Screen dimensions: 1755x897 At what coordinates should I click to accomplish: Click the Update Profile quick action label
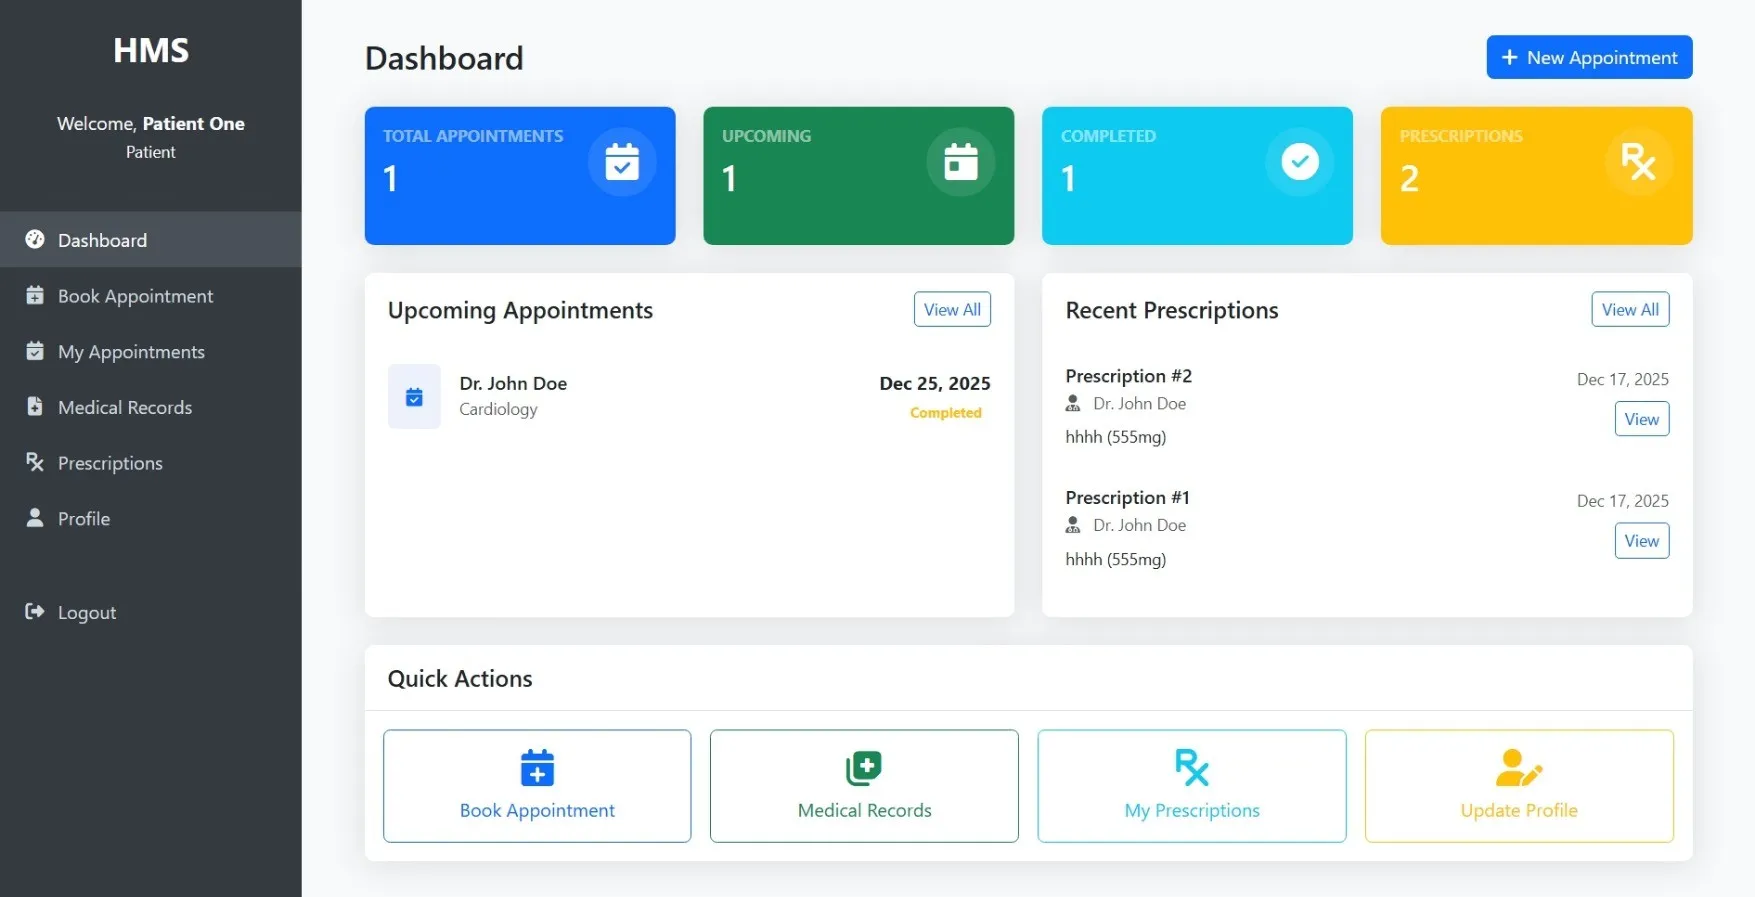point(1519,810)
